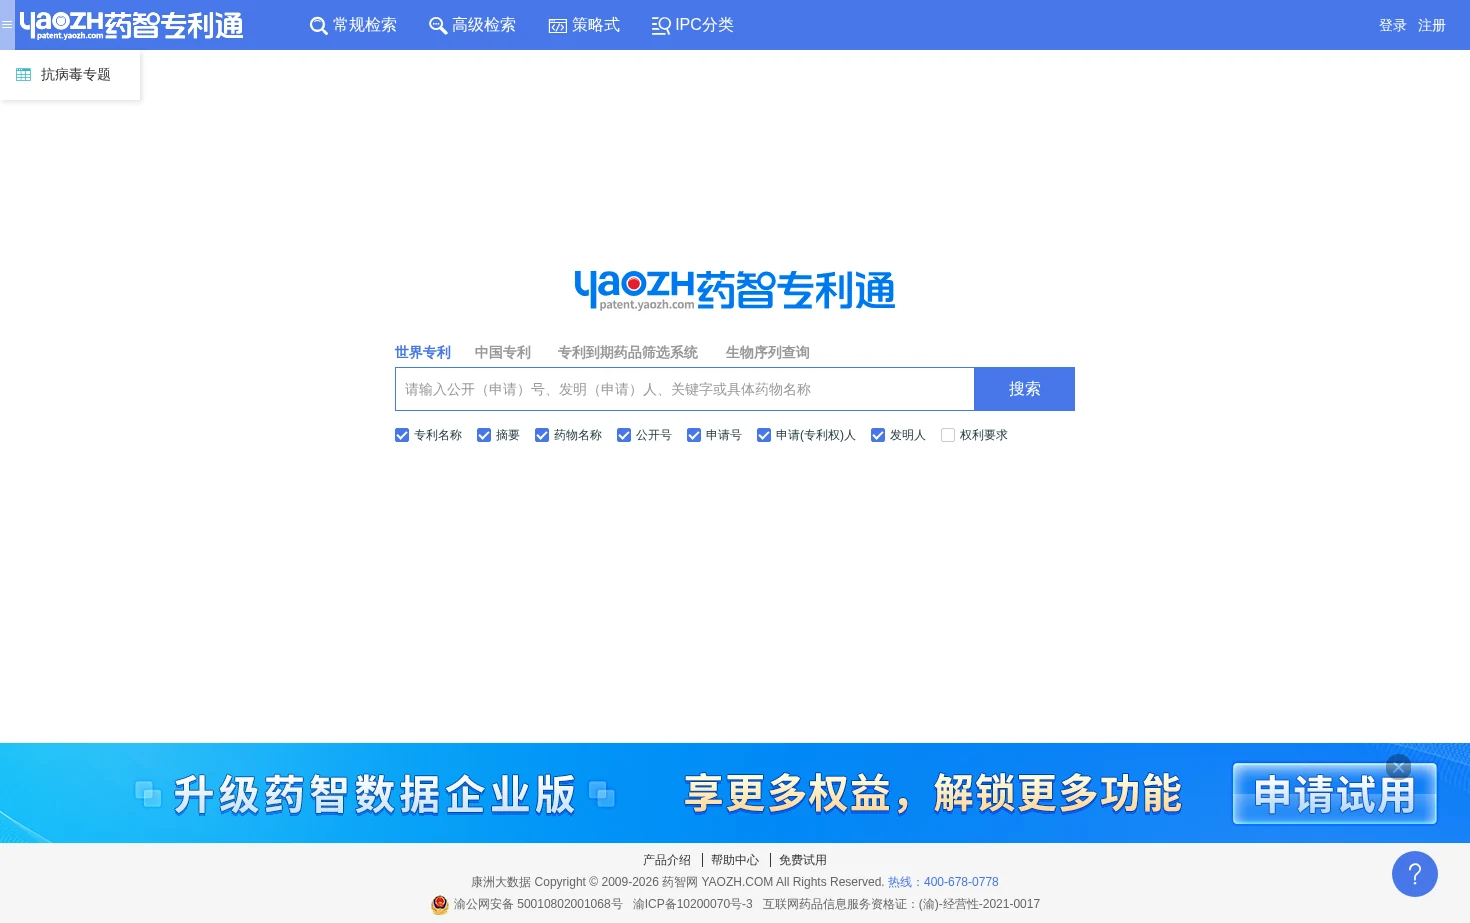1470x923 pixels.
Task: Open 高级检索 in top navigation
Action: click(483, 25)
